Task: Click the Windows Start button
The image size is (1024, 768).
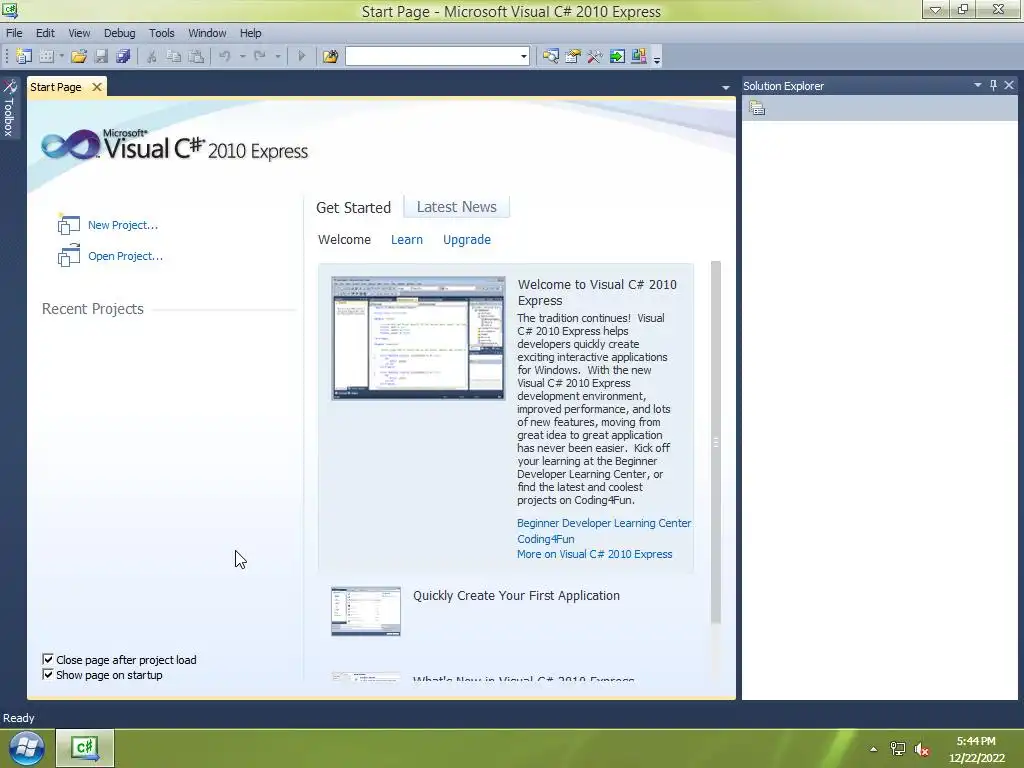Action: [x=26, y=748]
